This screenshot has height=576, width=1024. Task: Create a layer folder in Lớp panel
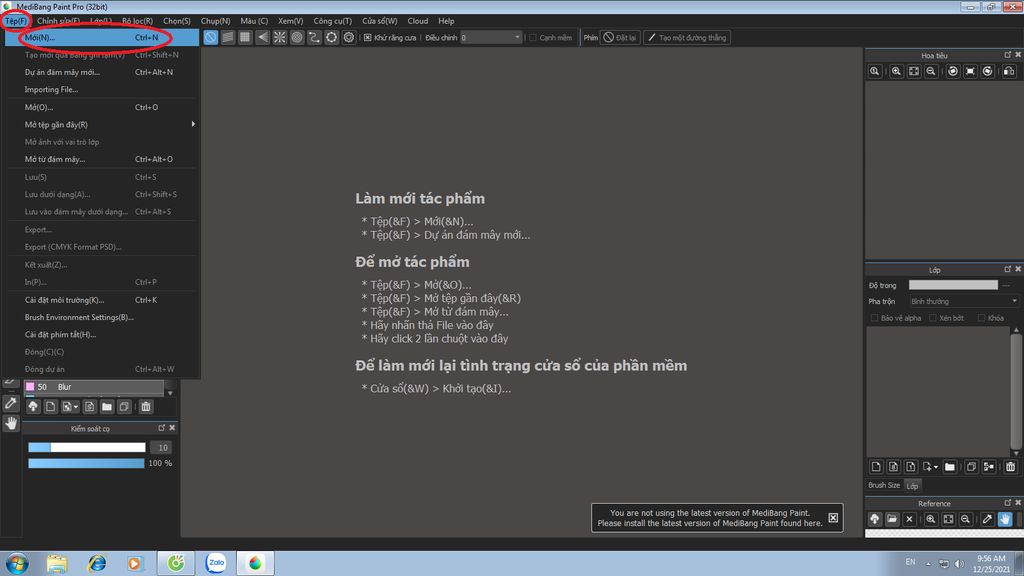coord(950,466)
